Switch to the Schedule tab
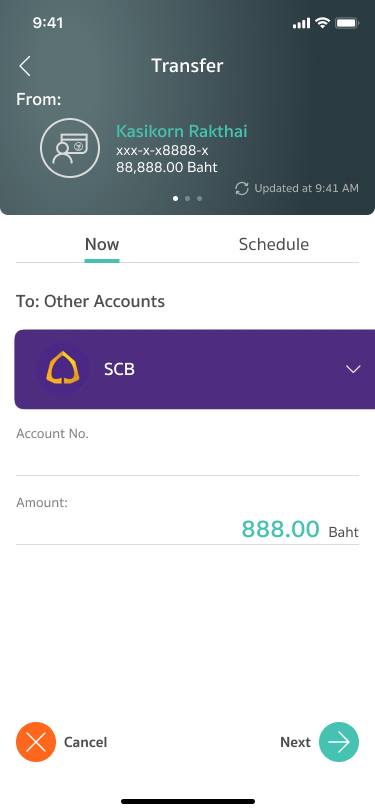 [273, 244]
